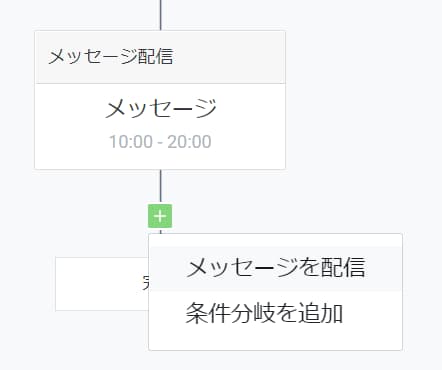Open the メッセージ配信 step card header
442x370 pixels.
(x=160, y=57)
